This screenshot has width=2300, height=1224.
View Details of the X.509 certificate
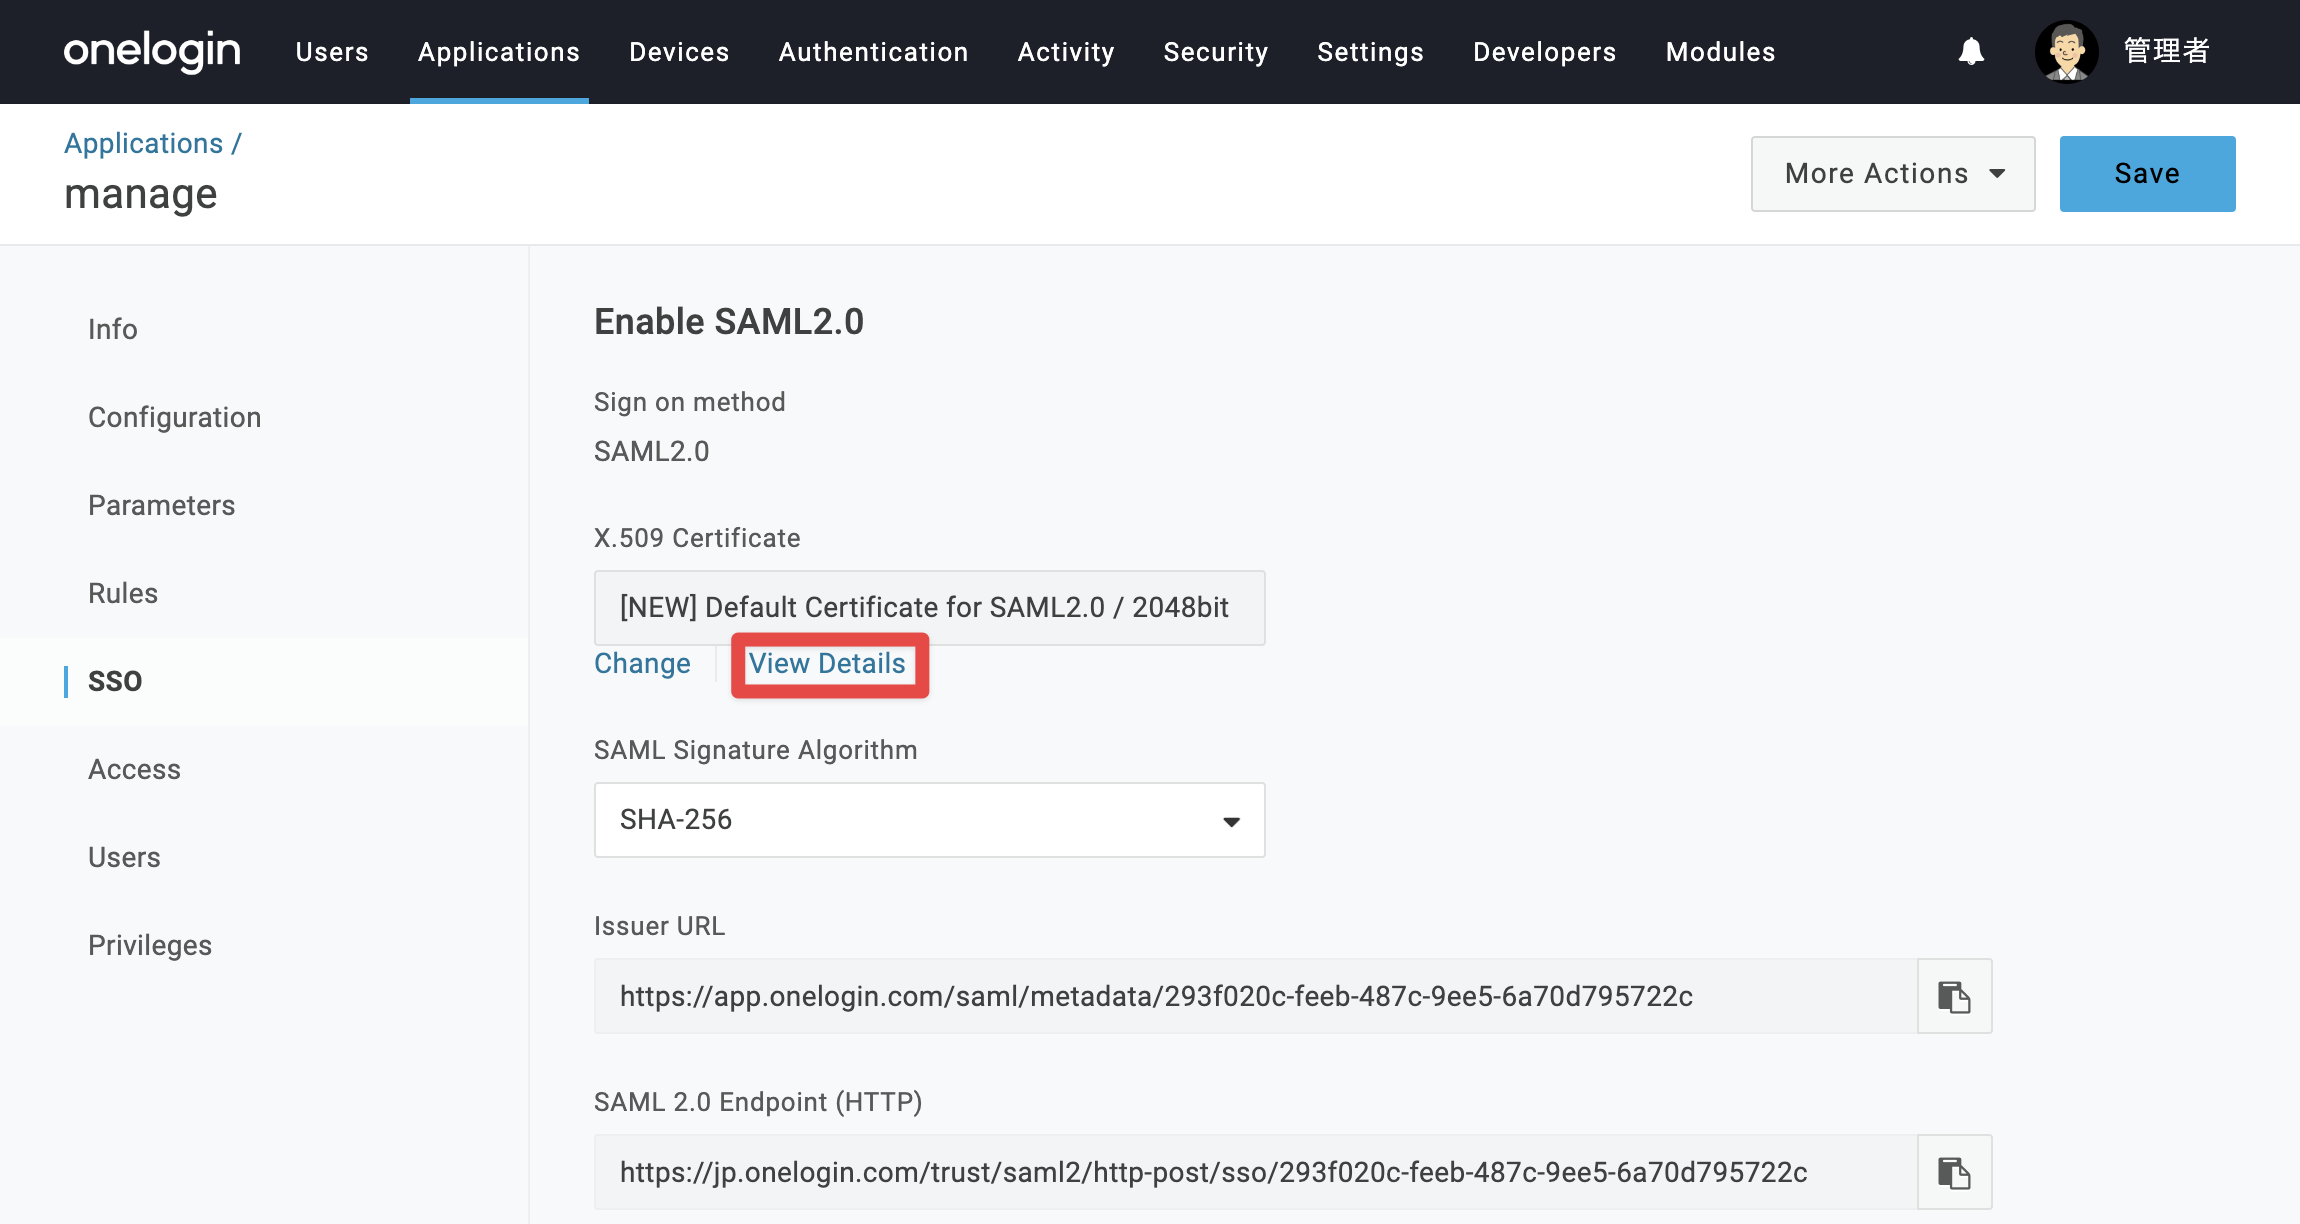coord(827,664)
